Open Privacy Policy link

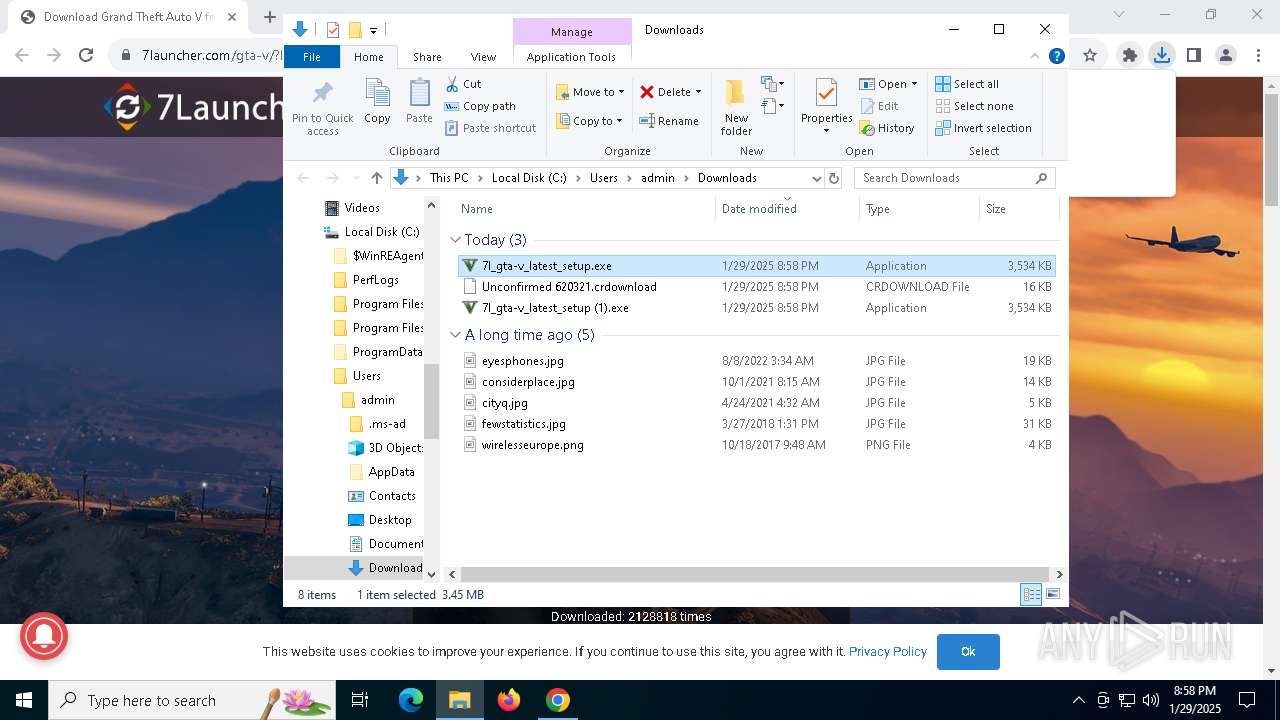coord(888,651)
